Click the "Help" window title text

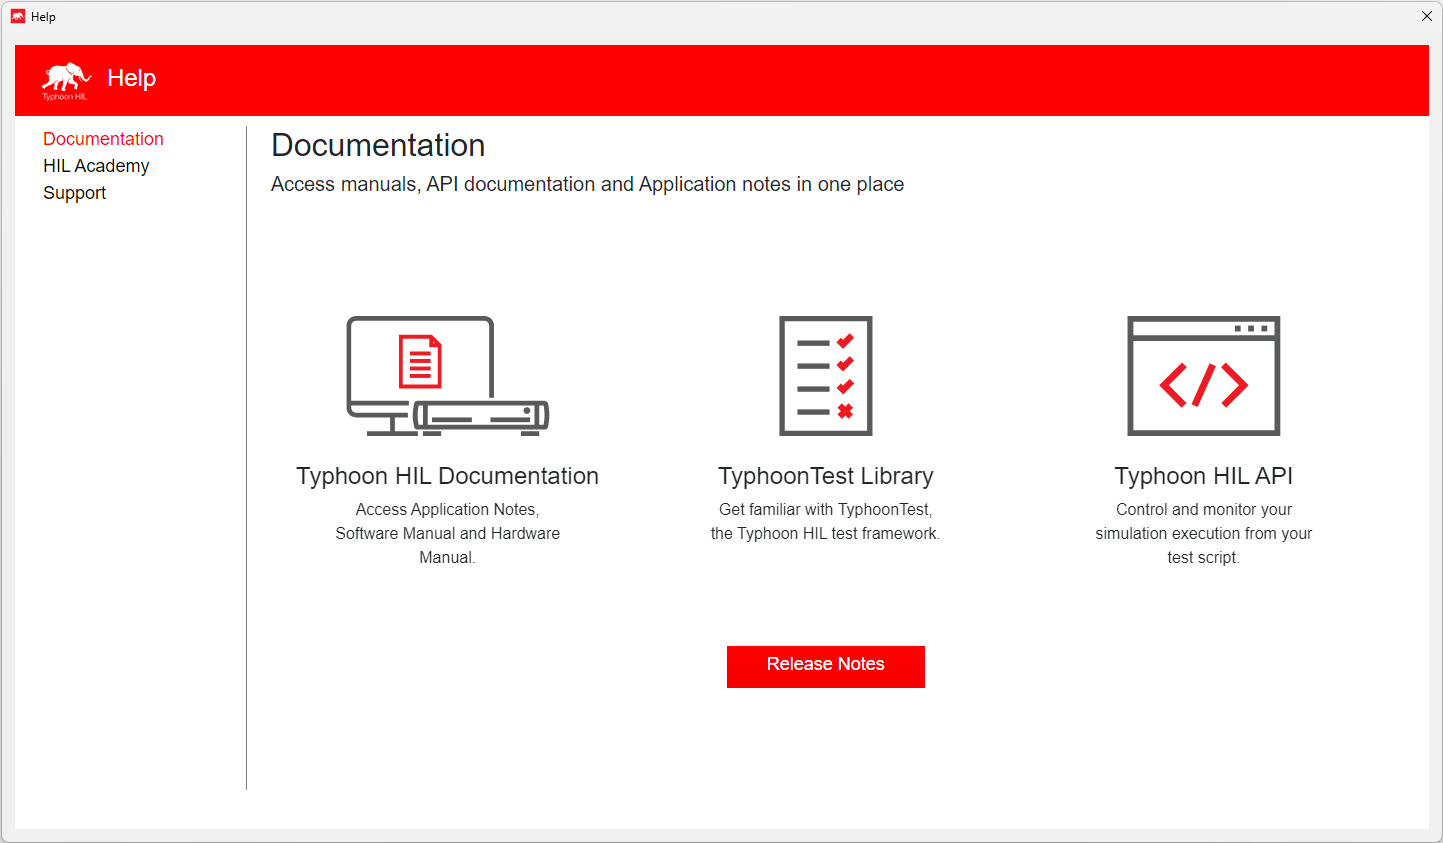(x=43, y=17)
